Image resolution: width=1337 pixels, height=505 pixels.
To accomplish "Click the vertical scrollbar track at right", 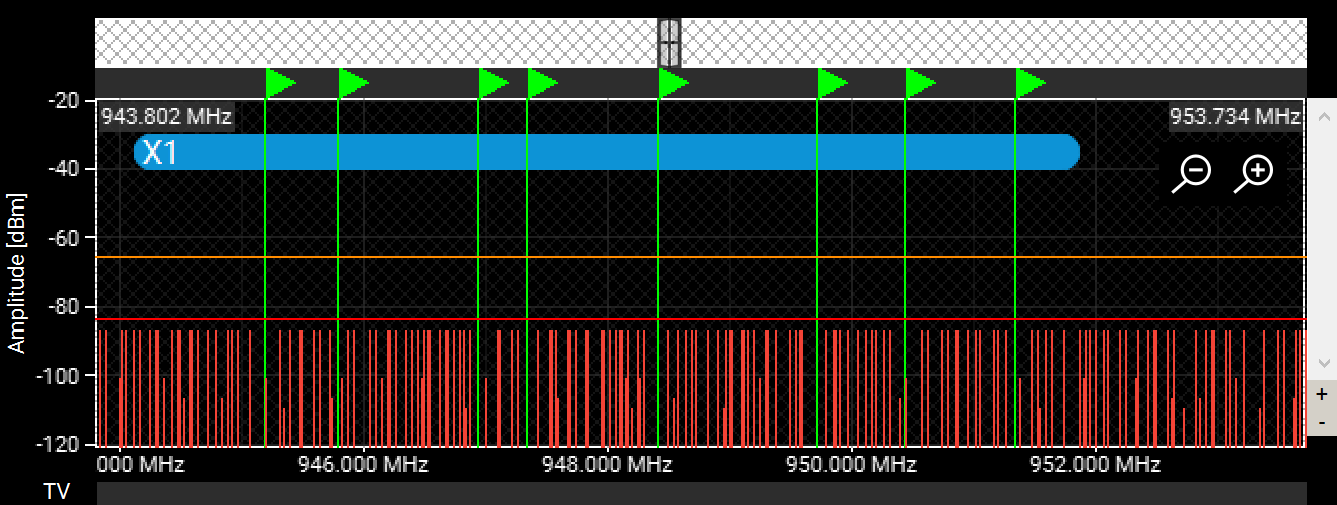I will [x=1321, y=230].
